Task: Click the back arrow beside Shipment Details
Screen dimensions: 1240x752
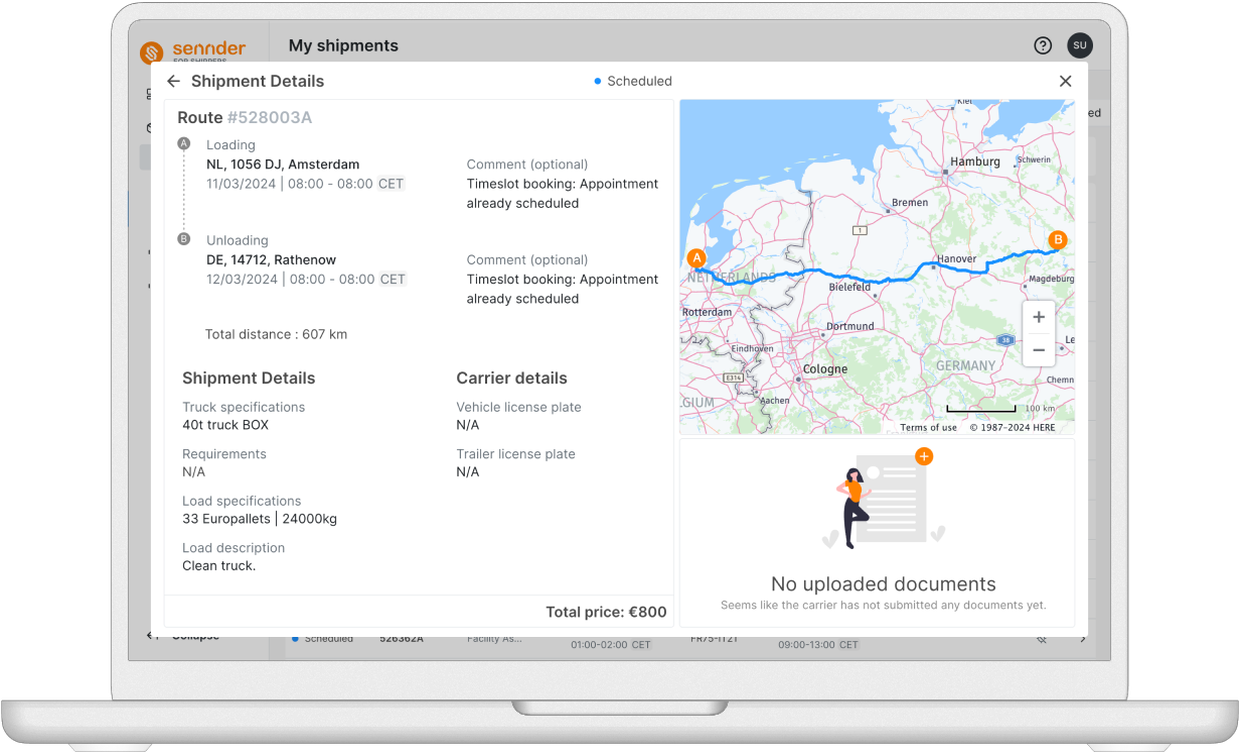Action: tap(174, 81)
